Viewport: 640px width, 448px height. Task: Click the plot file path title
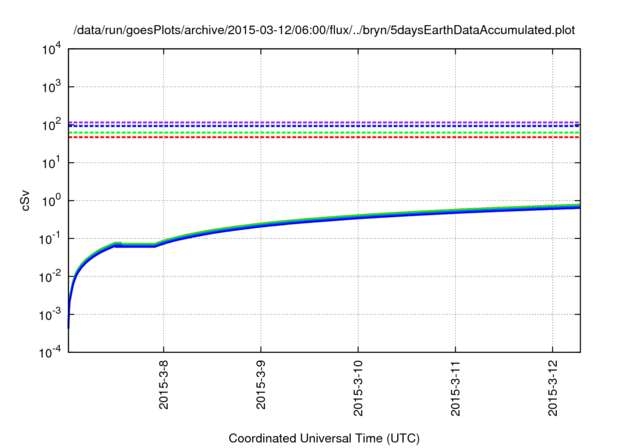tap(324, 31)
